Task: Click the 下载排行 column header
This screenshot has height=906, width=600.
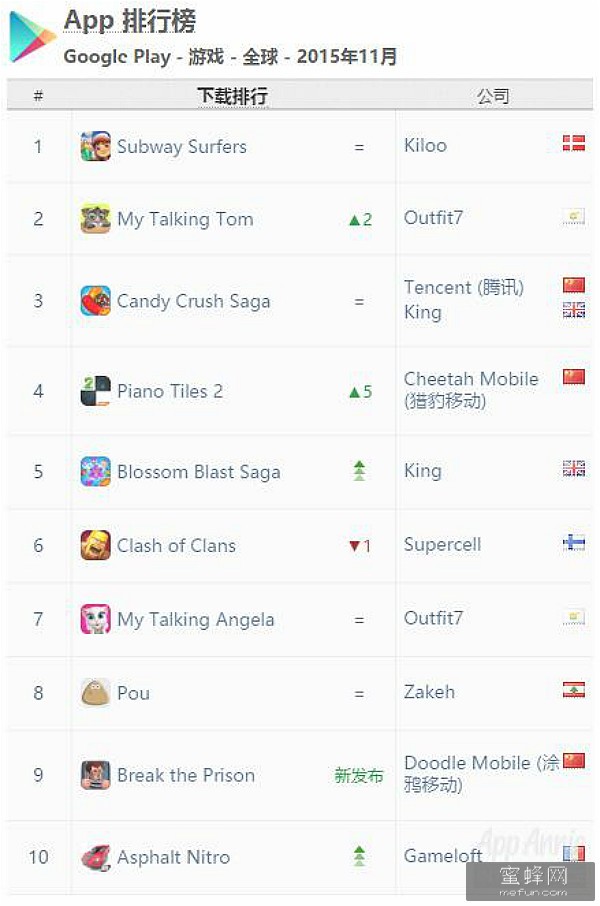Action: [x=232, y=96]
